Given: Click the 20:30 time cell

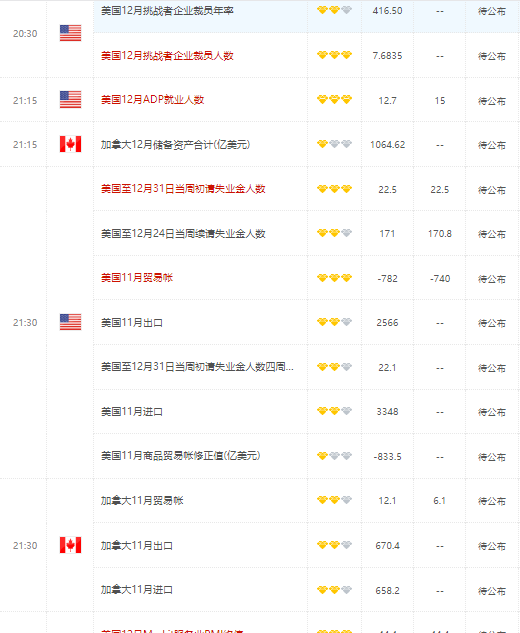Looking at the screenshot, I should 25,34.
